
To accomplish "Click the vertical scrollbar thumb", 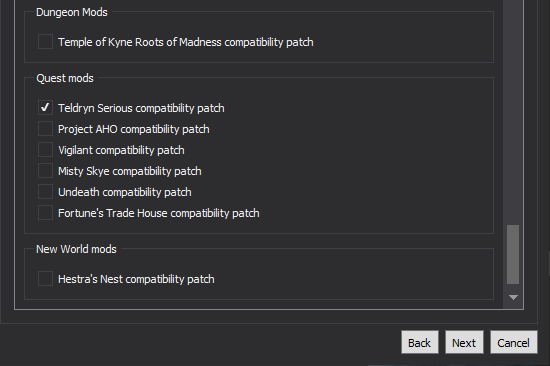I will tap(513, 254).
